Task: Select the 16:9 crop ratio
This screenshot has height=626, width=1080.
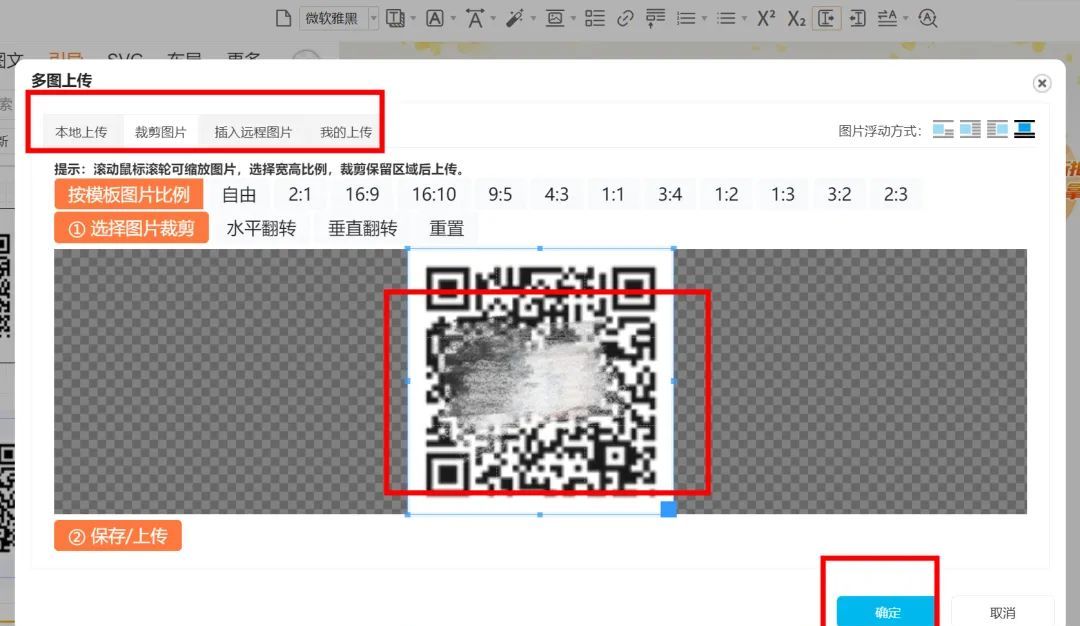Action: coord(362,194)
